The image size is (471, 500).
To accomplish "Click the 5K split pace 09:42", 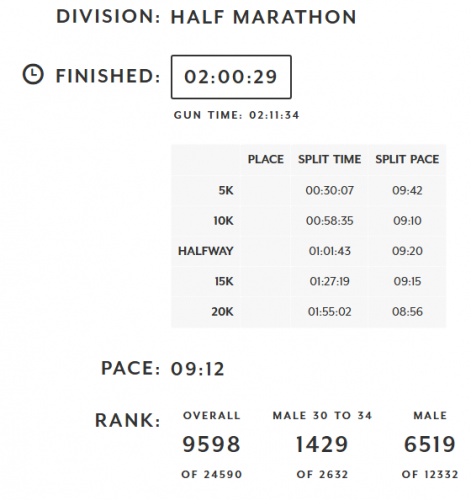I will pos(407,190).
